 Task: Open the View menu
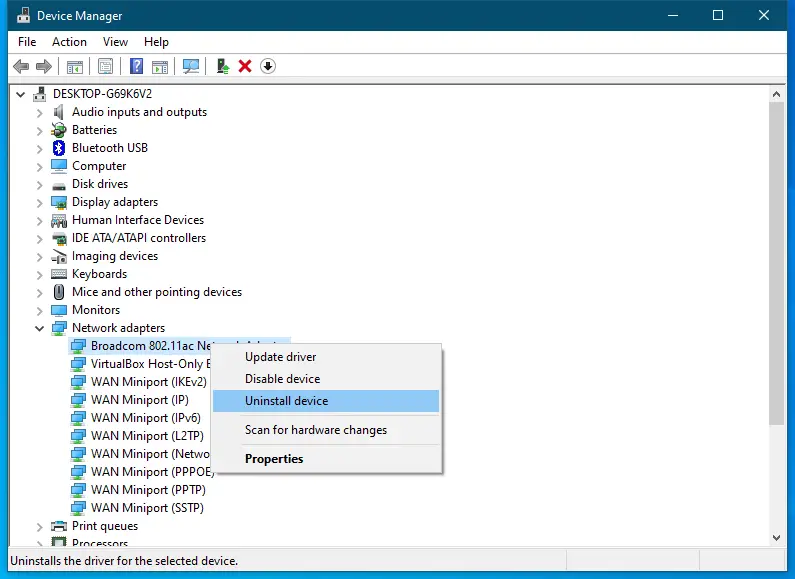pos(115,42)
